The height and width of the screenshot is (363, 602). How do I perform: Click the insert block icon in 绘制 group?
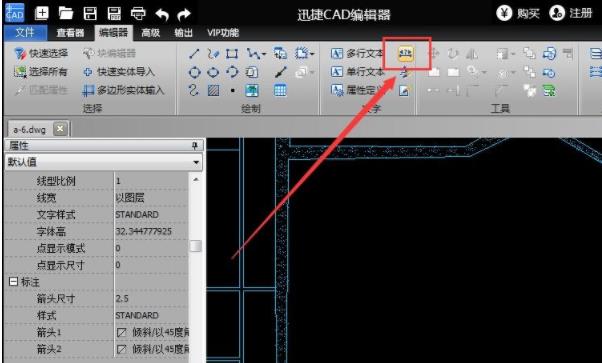[x=280, y=53]
